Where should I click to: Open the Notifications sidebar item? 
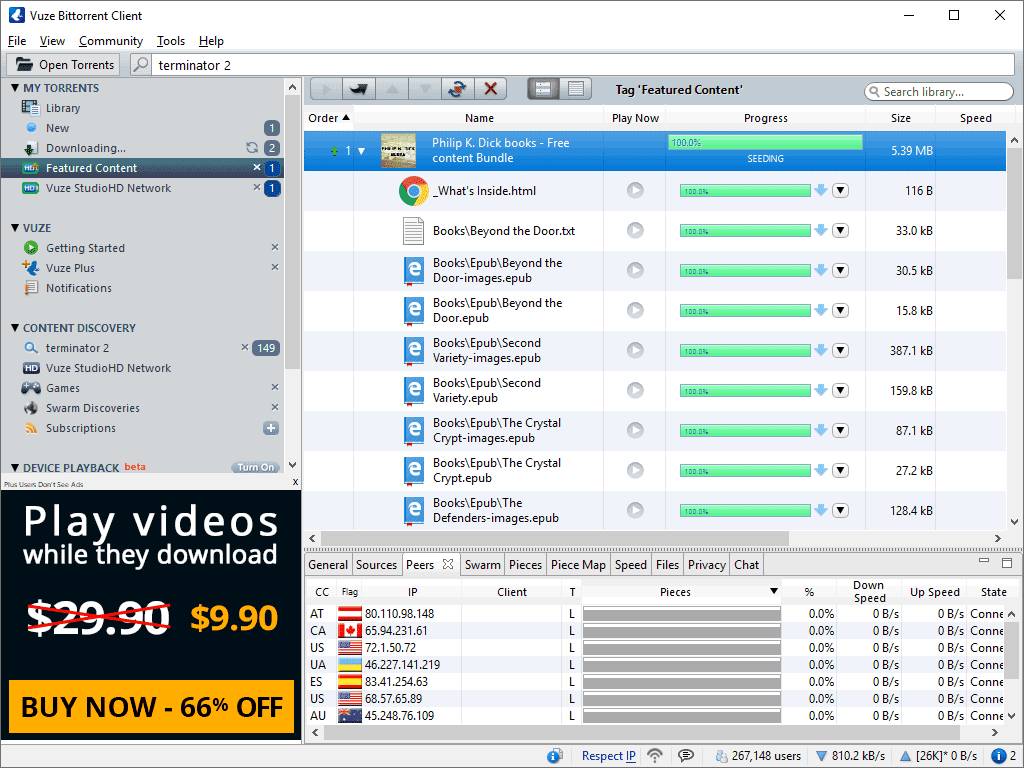(78, 288)
